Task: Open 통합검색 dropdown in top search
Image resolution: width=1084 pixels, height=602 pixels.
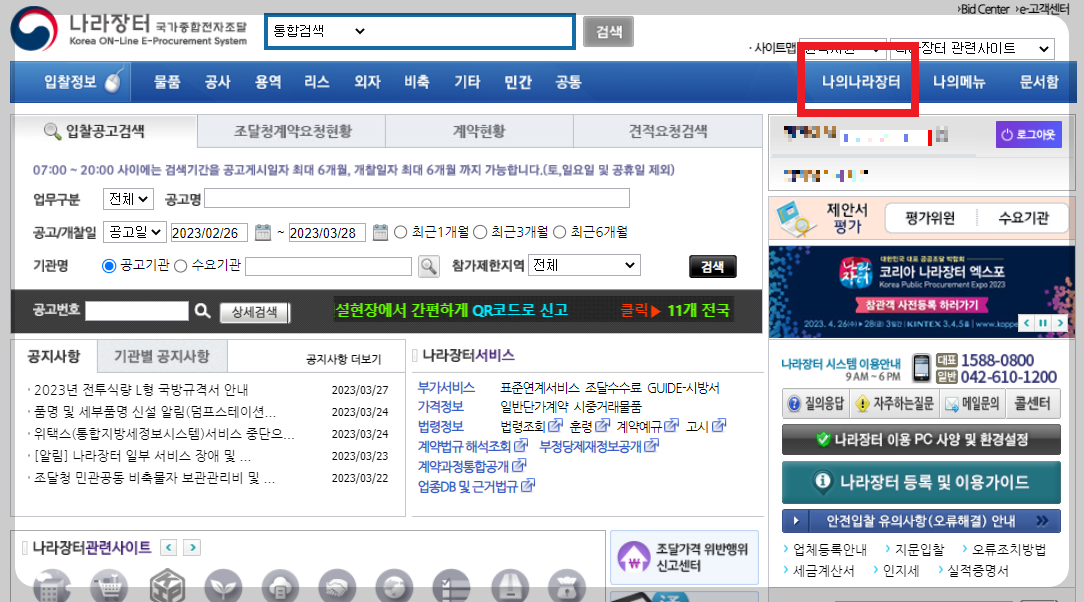Action: [x=318, y=30]
